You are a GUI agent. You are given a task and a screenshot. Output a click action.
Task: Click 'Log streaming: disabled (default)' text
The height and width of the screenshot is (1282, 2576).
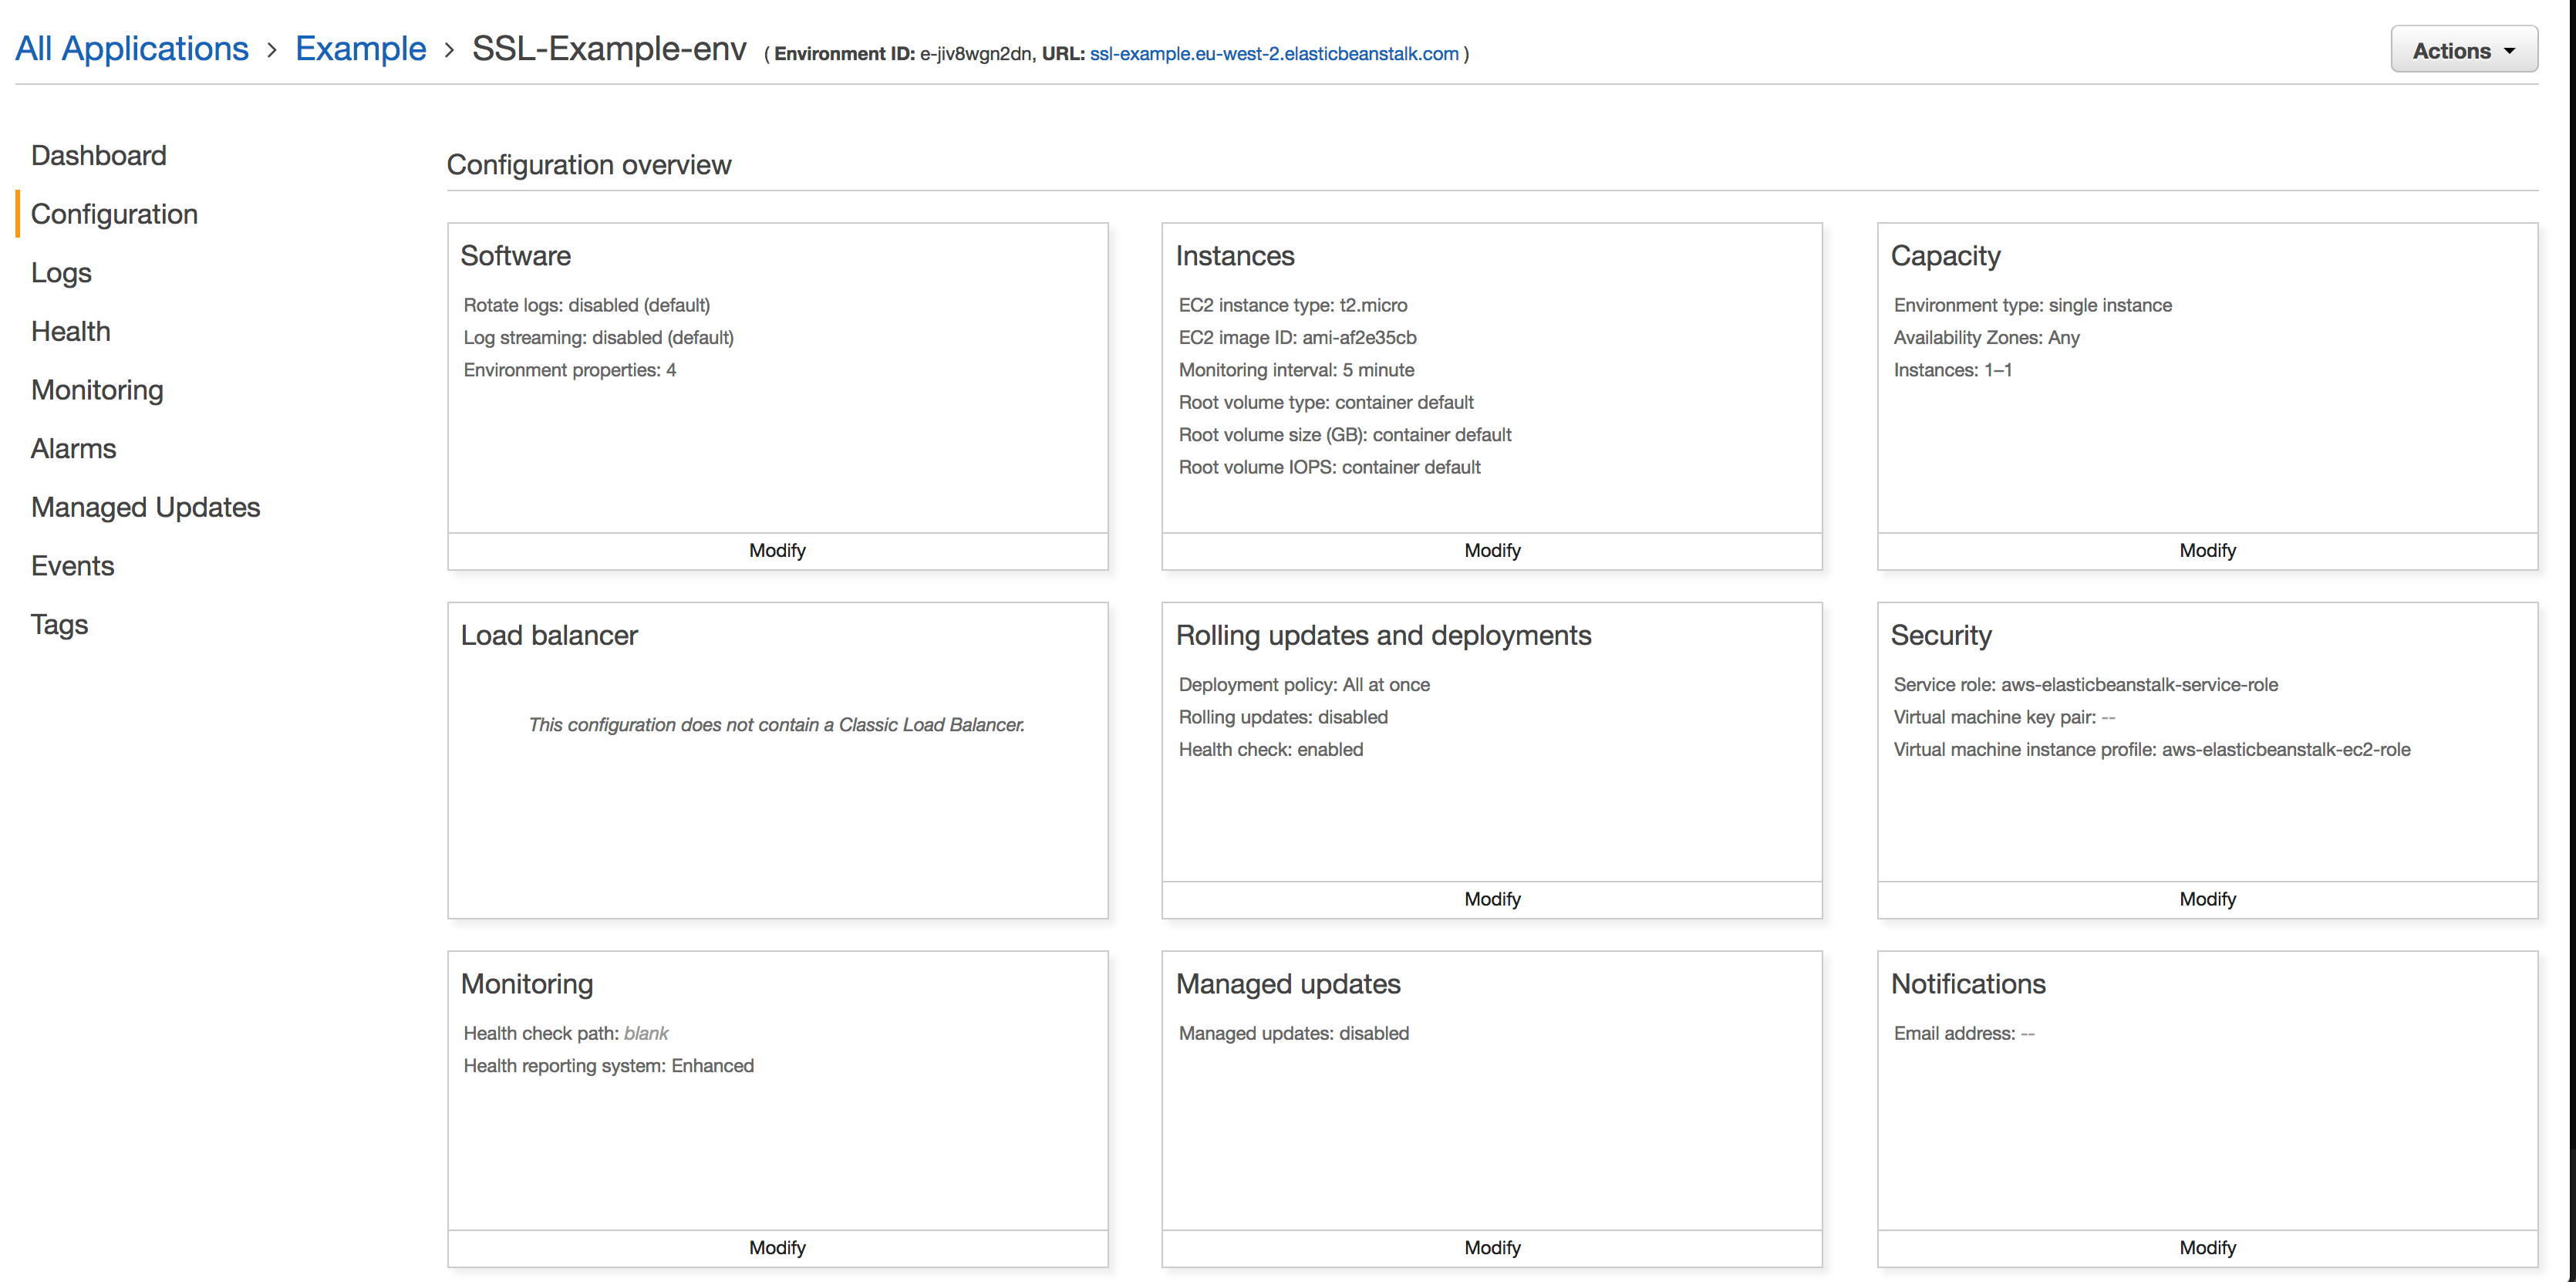598,338
